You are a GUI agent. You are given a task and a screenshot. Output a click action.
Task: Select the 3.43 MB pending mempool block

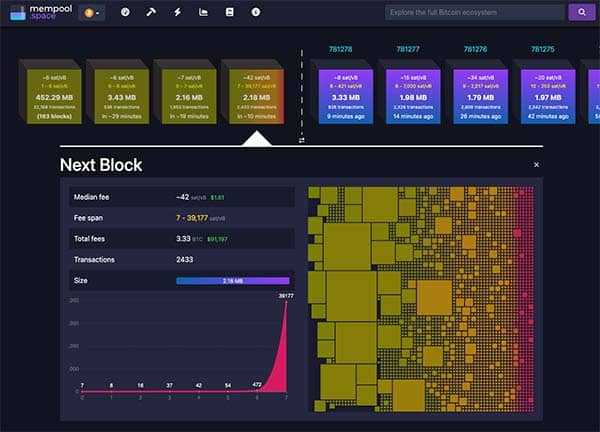click(116, 94)
